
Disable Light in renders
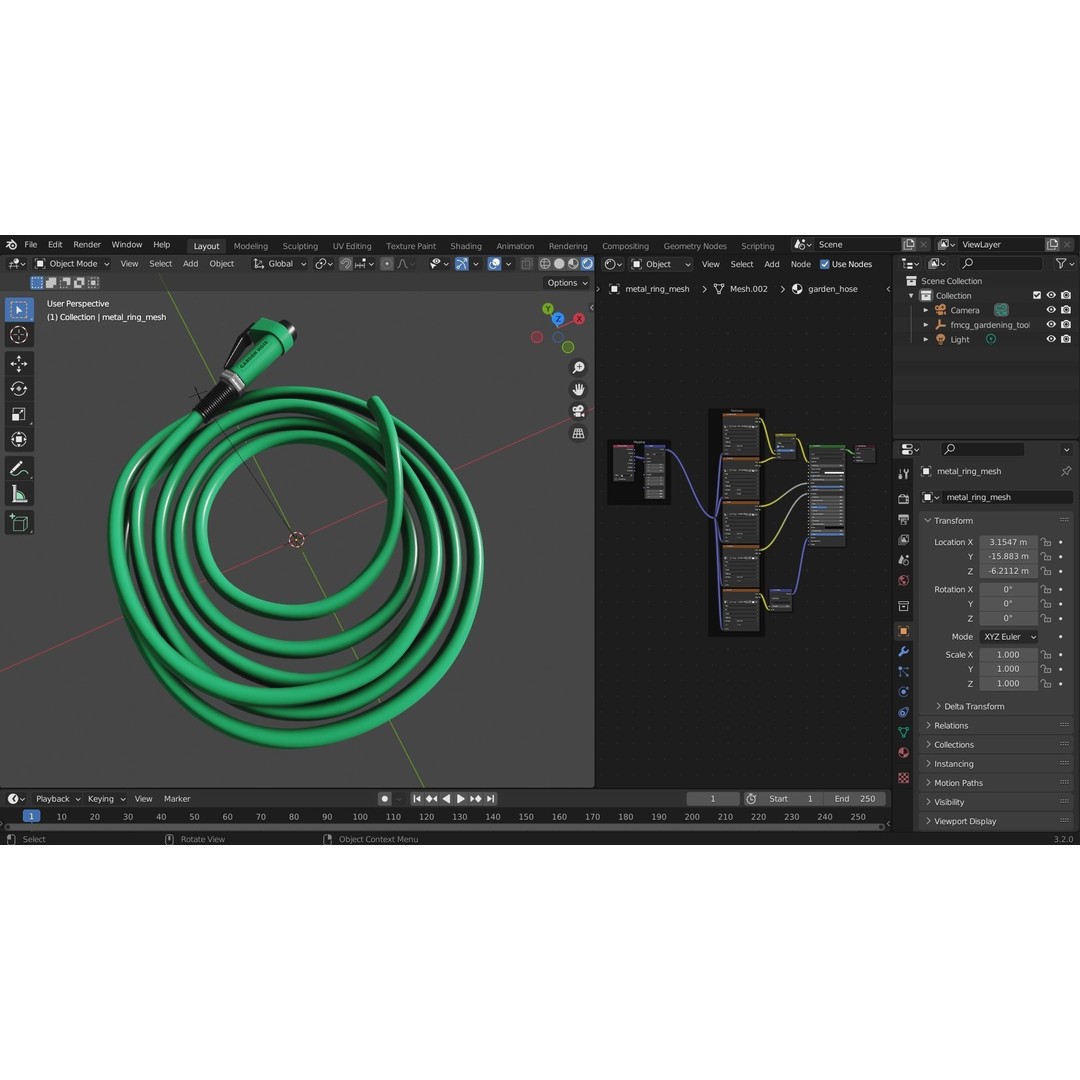point(1066,339)
